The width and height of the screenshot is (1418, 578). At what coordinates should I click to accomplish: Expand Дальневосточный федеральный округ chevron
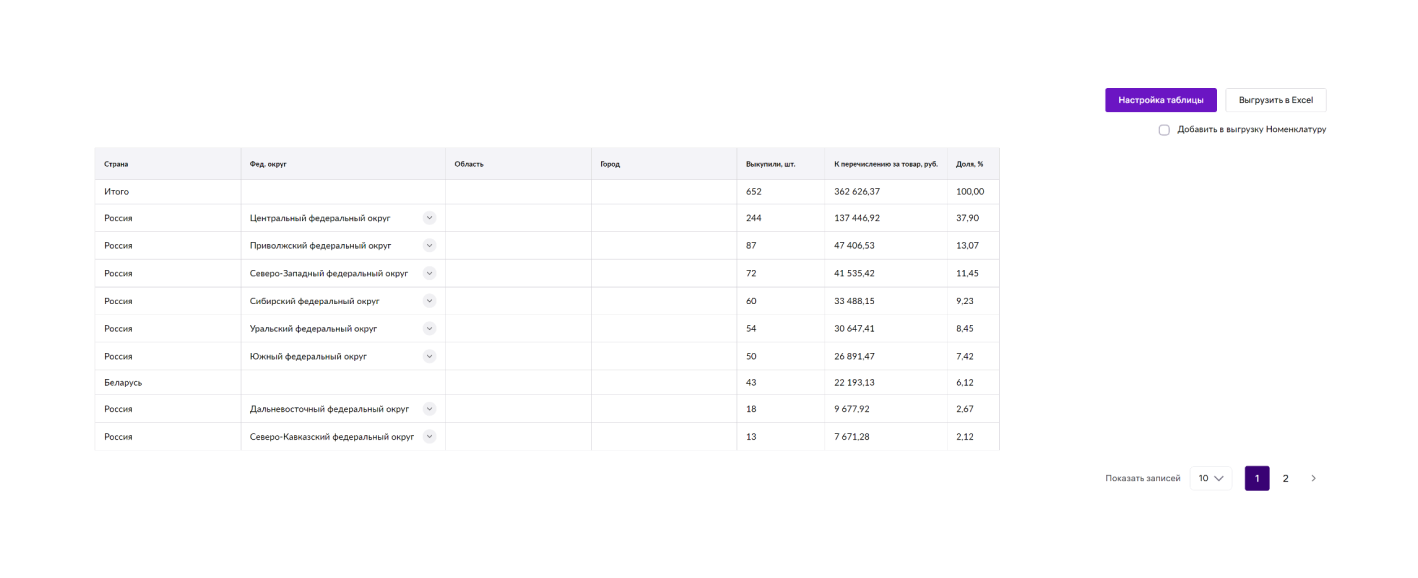tap(429, 408)
